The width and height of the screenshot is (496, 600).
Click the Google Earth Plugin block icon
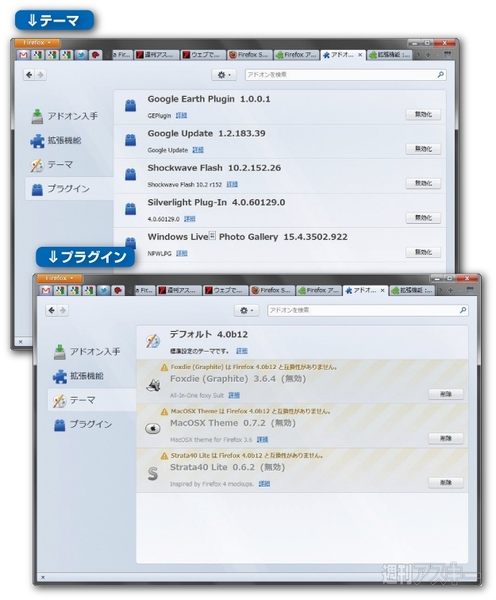pos(131,106)
